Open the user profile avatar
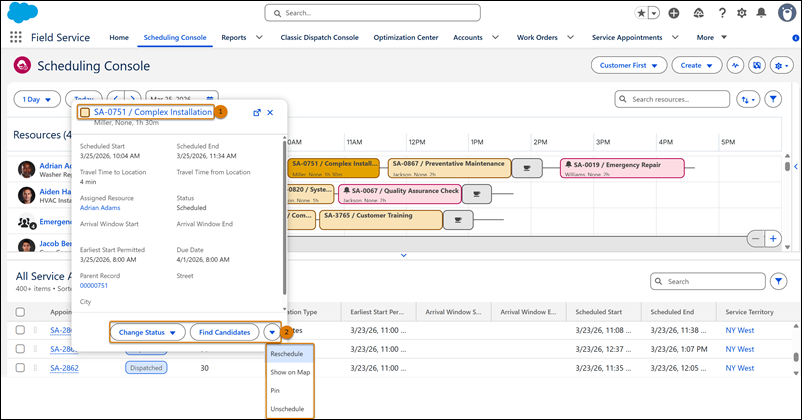Viewport: 802px width, 420px height. [x=786, y=13]
